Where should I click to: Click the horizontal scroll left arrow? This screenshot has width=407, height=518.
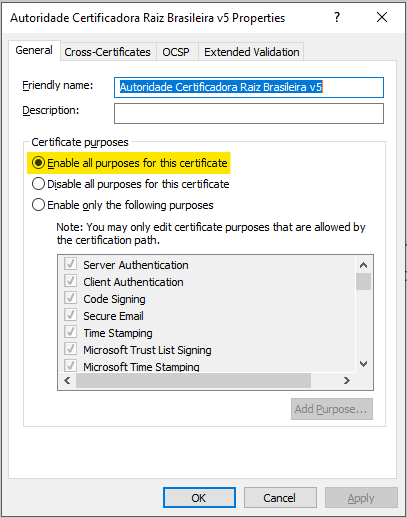click(67, 380)
